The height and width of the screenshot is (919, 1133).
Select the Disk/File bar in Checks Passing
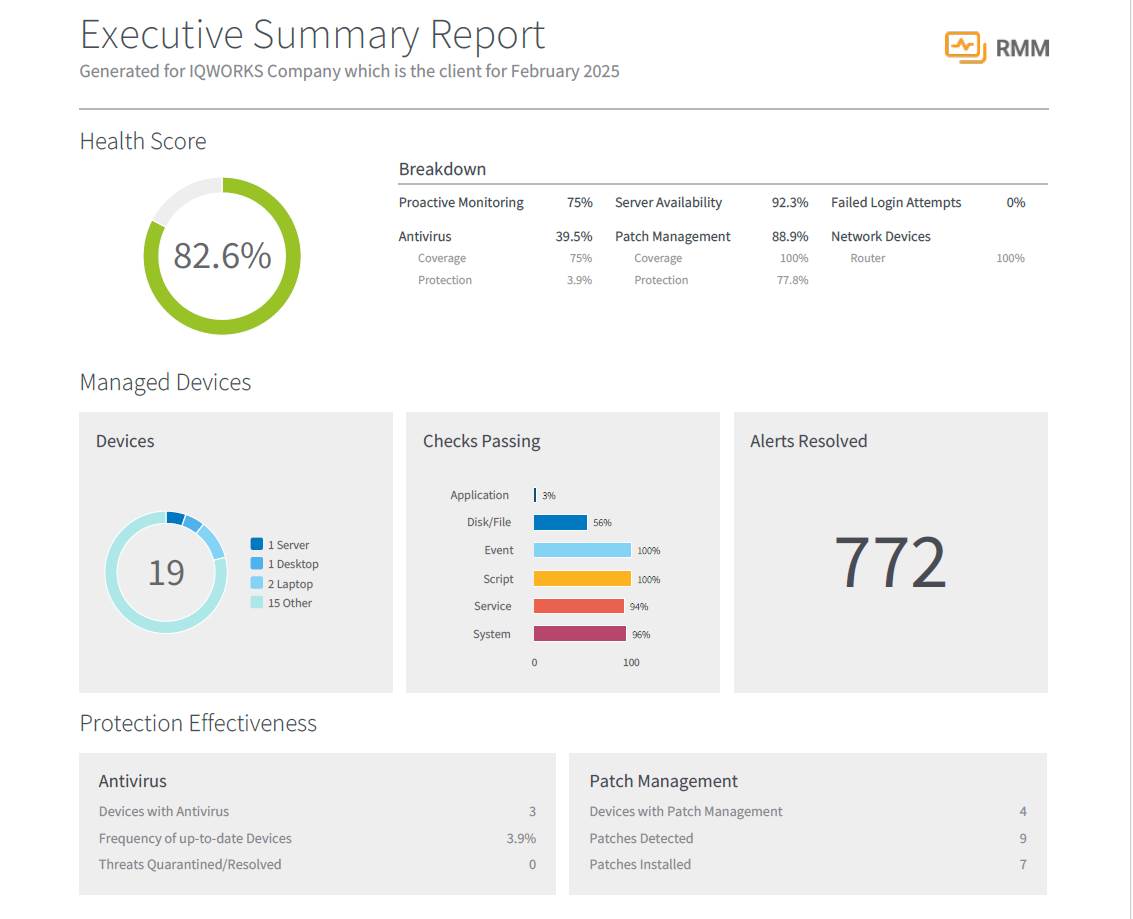tap(560, 522)
